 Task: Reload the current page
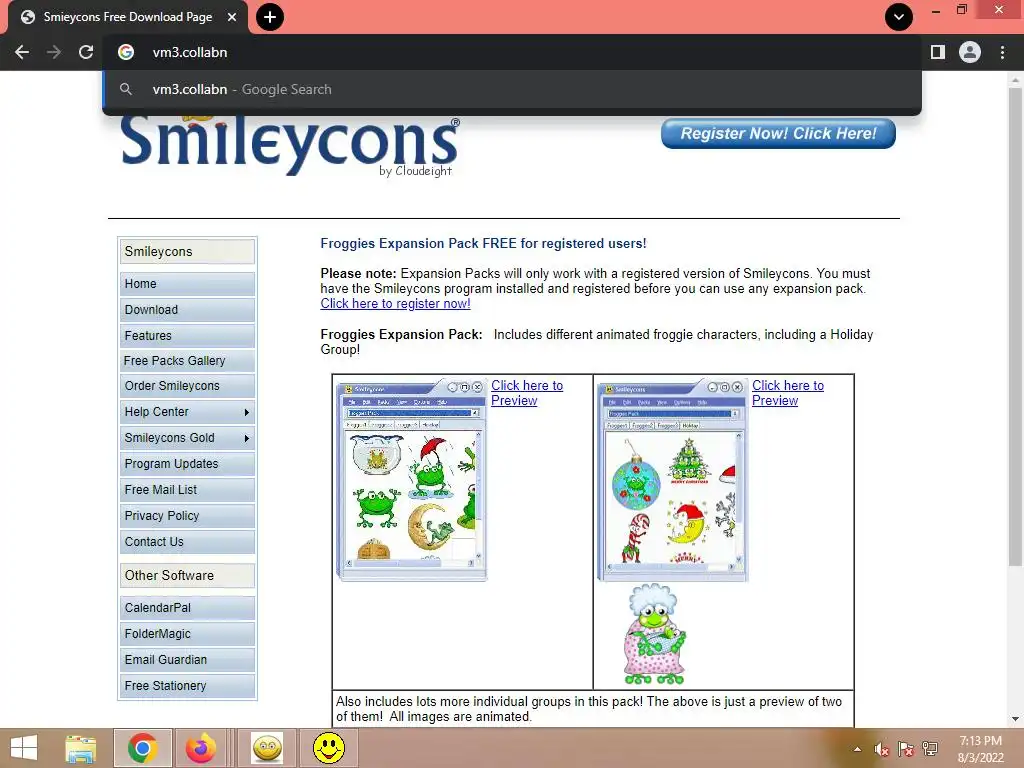pos(86,52)
